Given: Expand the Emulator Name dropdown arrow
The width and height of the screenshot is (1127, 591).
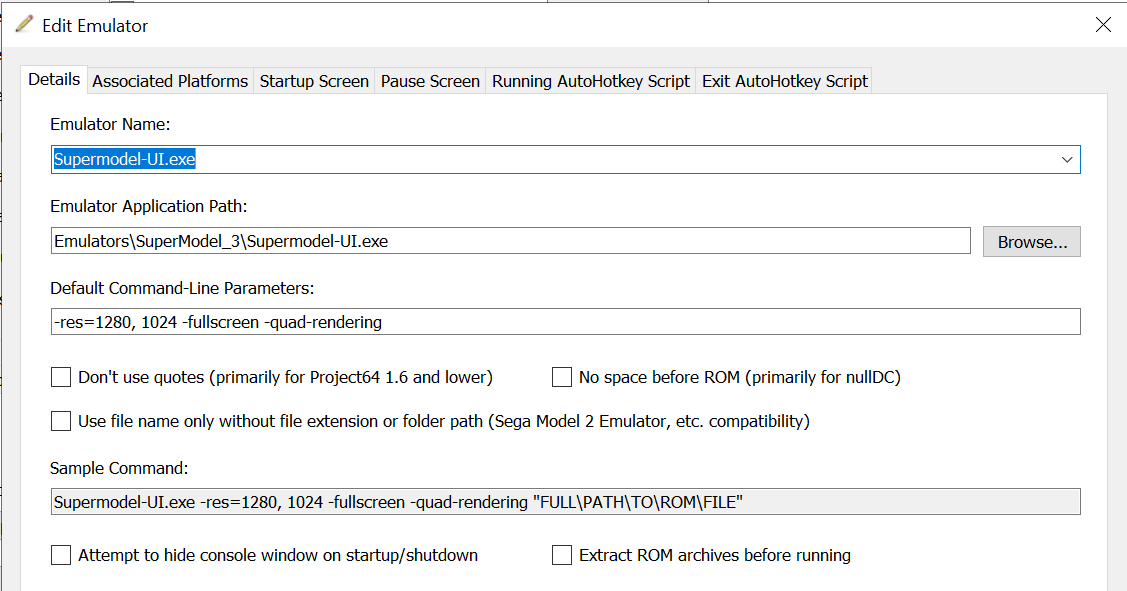Looking at the screenshot, I should (1067, 160).
